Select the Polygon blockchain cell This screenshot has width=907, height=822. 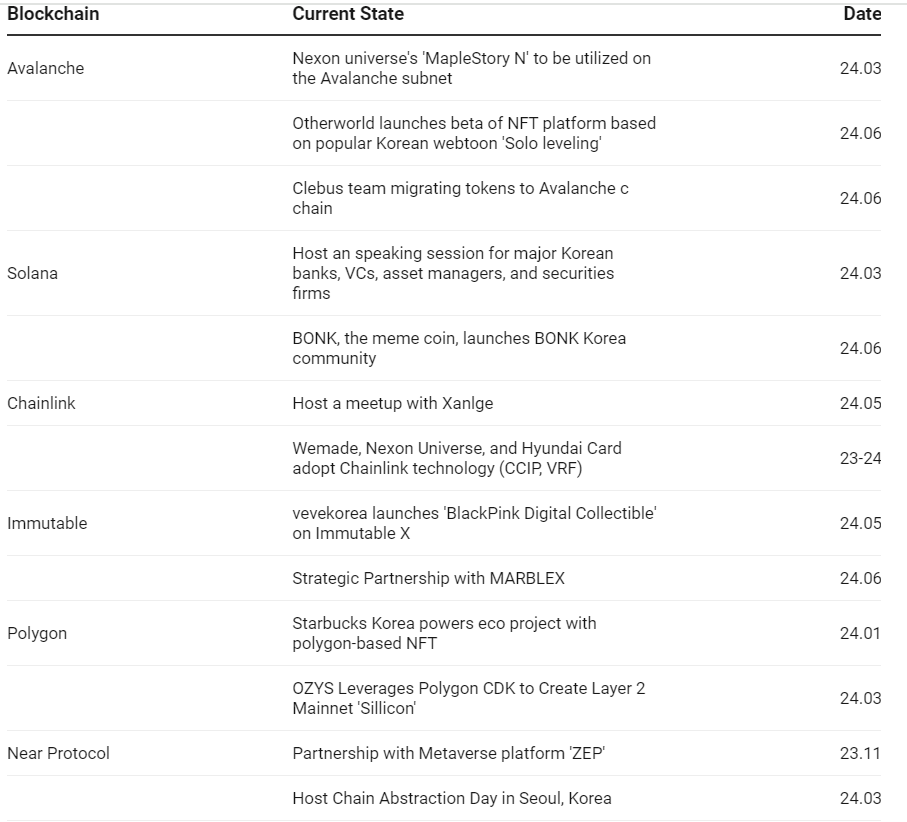[37, 633]
